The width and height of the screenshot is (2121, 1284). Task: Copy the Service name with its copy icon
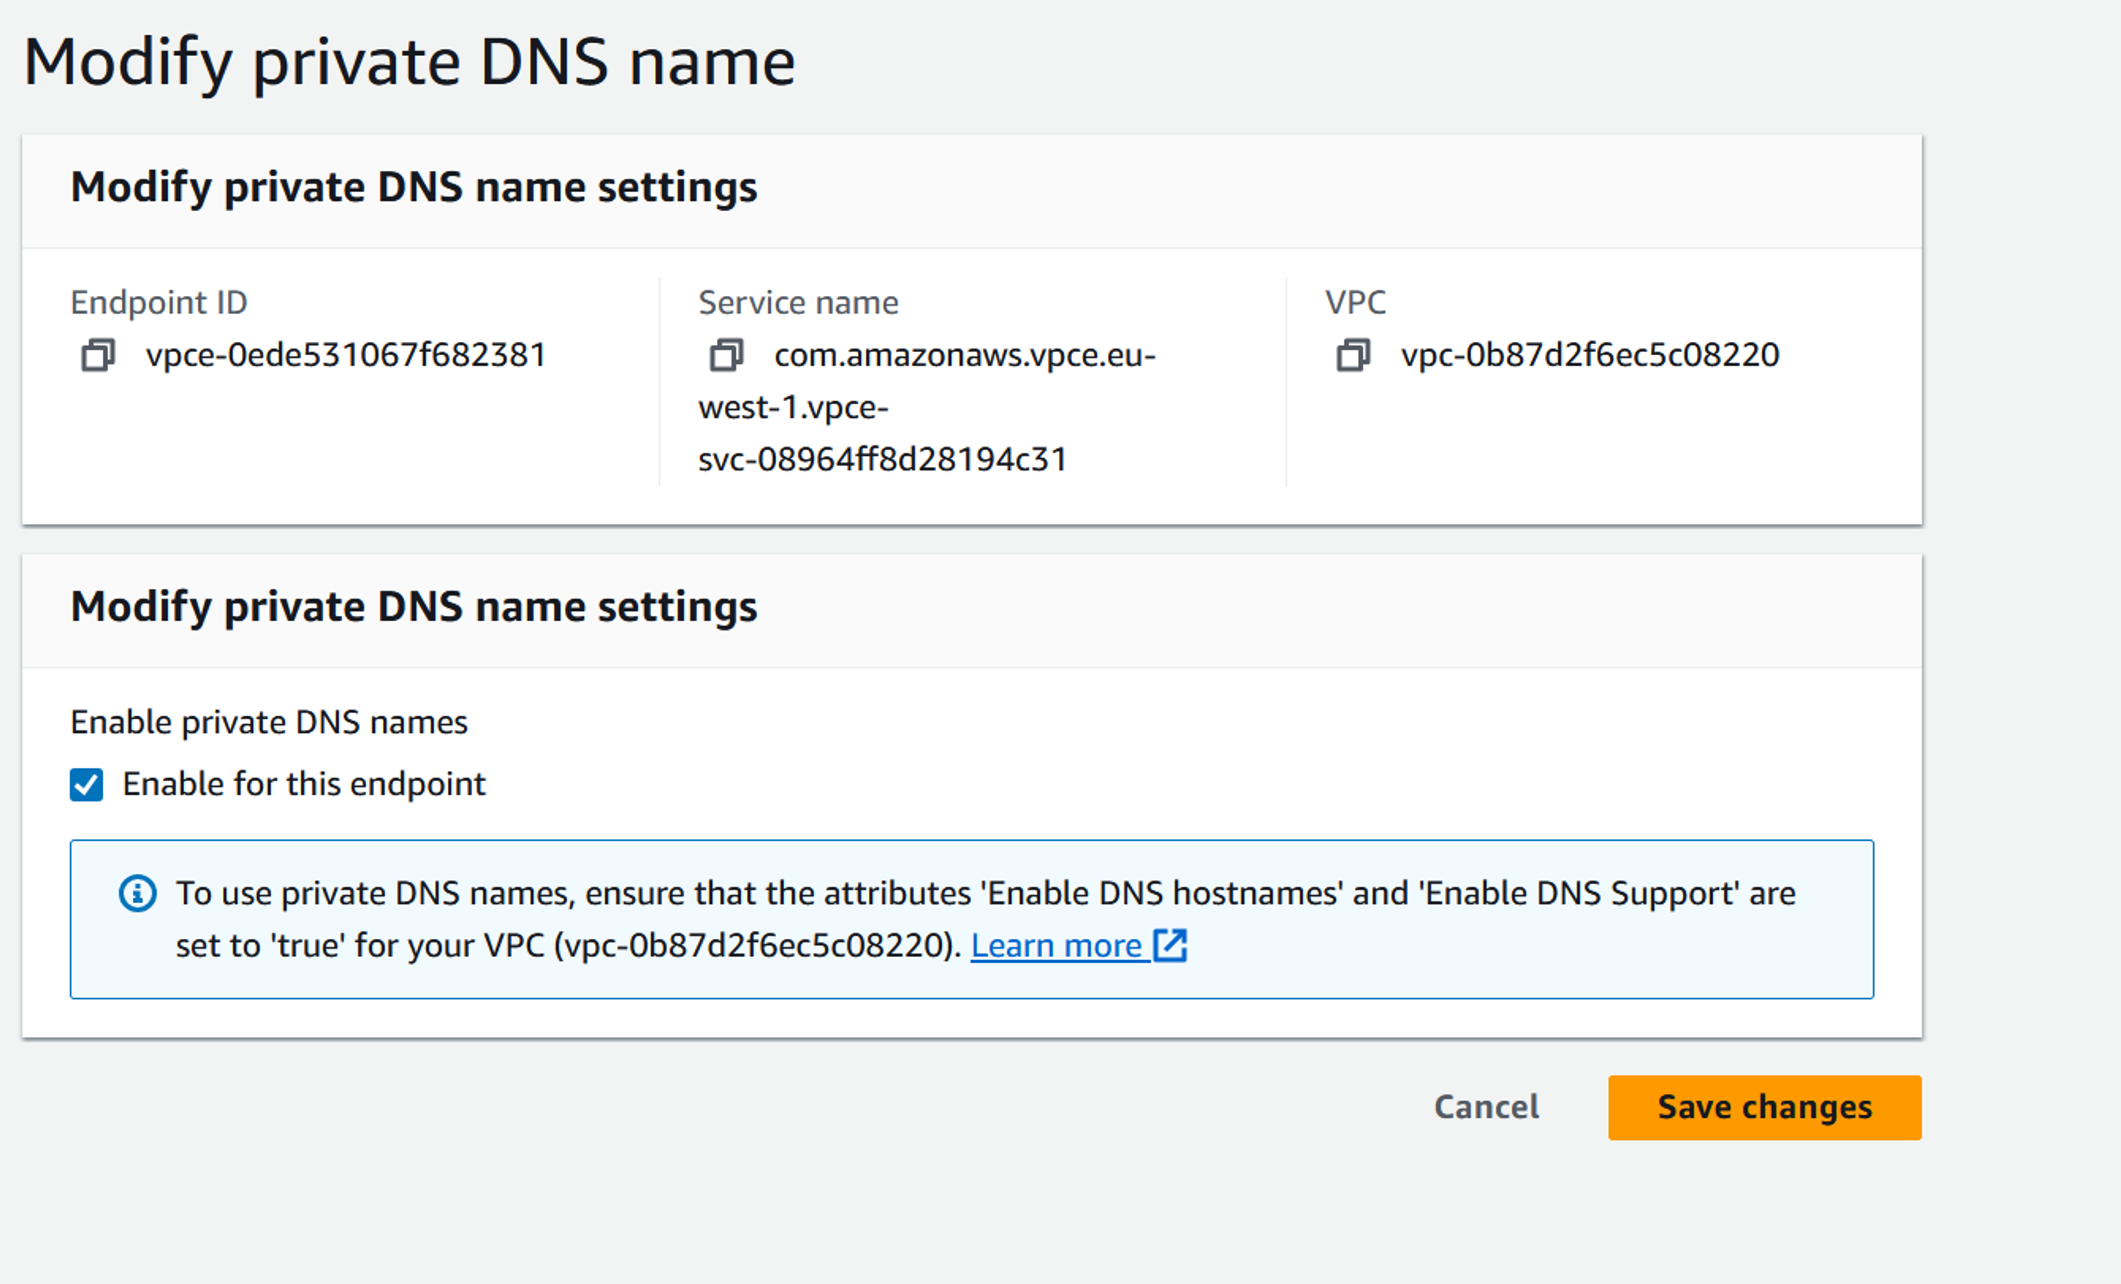pos(726,355)
